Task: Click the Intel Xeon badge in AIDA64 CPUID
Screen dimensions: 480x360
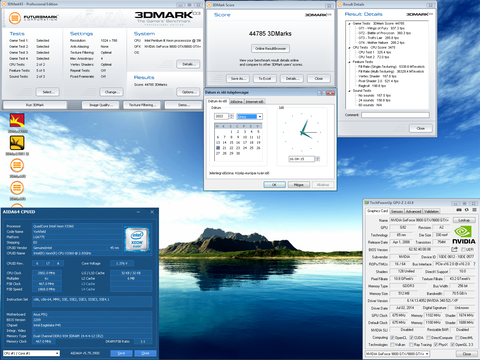Action: tap(137, 239)
